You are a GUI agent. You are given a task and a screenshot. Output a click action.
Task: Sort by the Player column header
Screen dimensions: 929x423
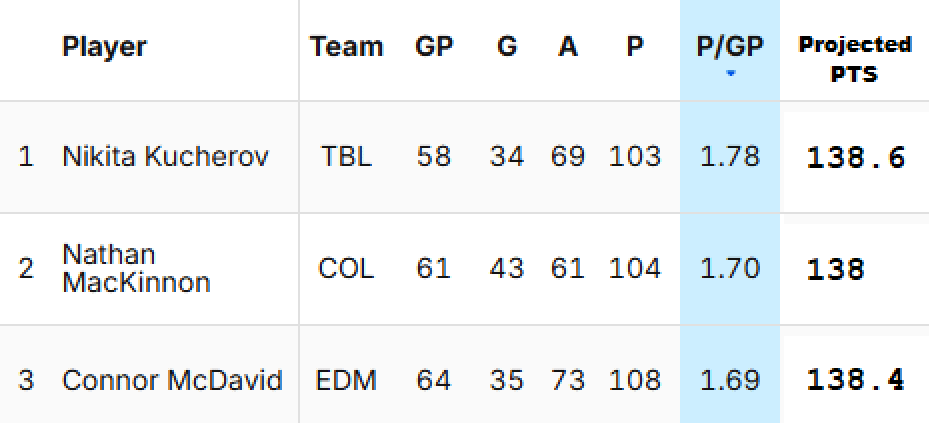104,47
